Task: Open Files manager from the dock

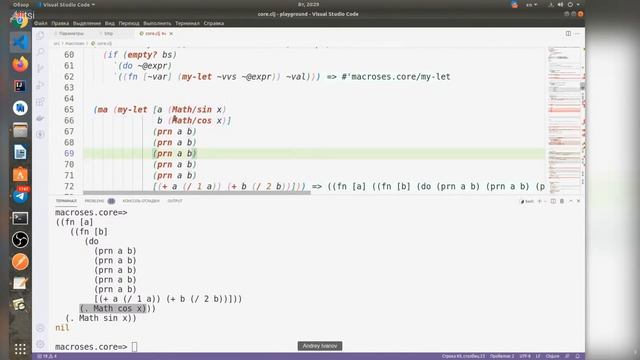Action: pyautogui.click(x=20, y=130)
